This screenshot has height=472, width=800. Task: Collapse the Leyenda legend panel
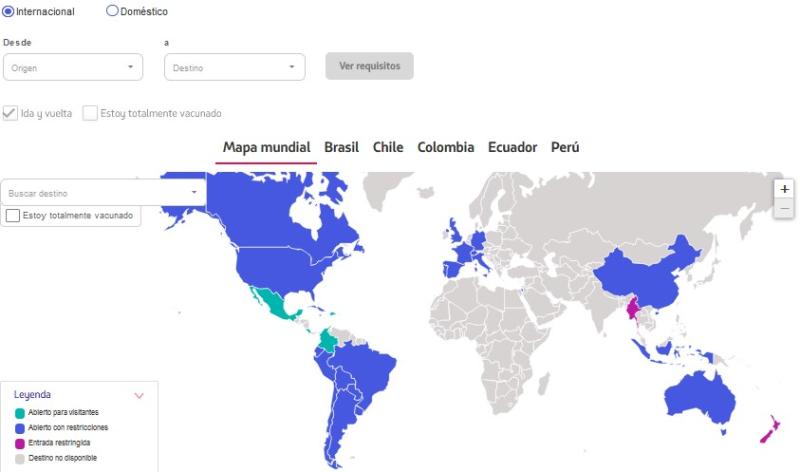(x=138, y=396)
